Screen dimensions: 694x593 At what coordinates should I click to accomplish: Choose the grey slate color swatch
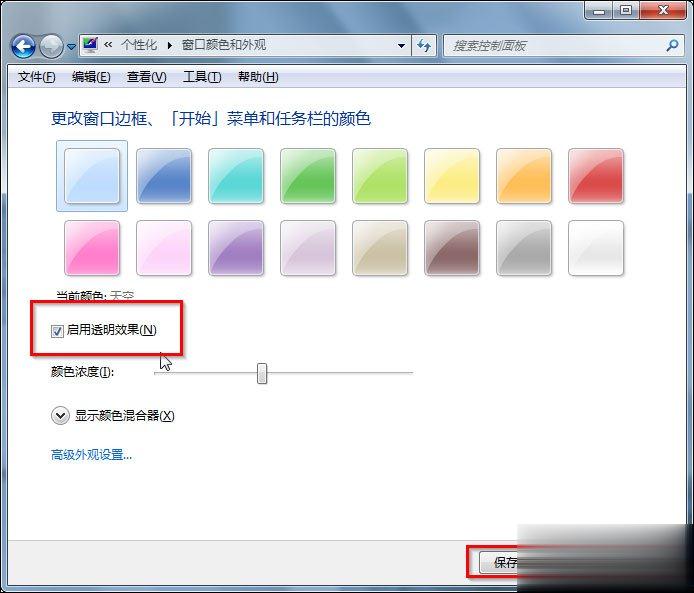[x=524, y=248]
